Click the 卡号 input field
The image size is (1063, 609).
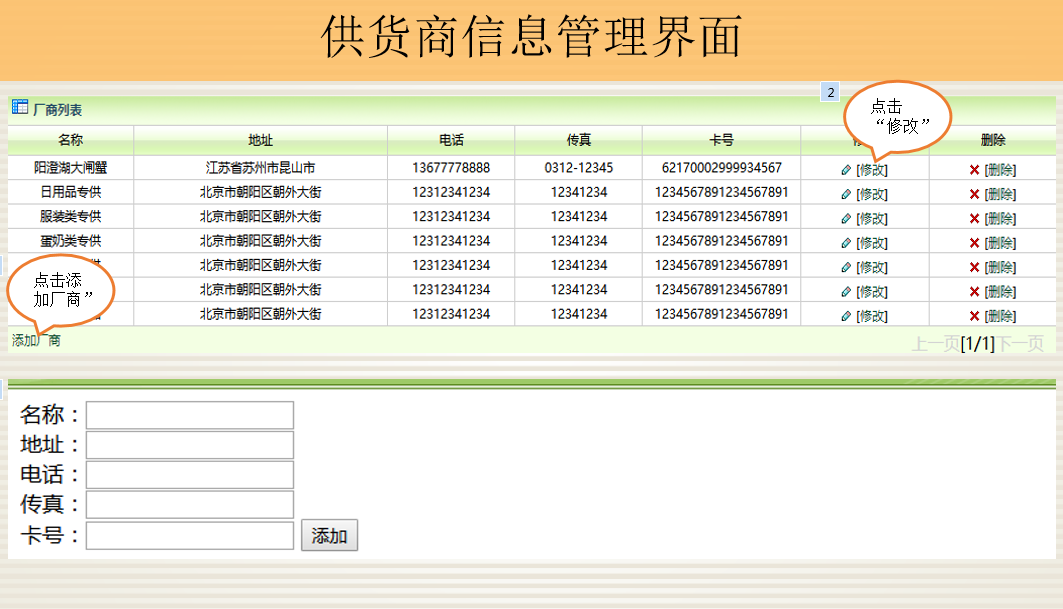(190, 535)
